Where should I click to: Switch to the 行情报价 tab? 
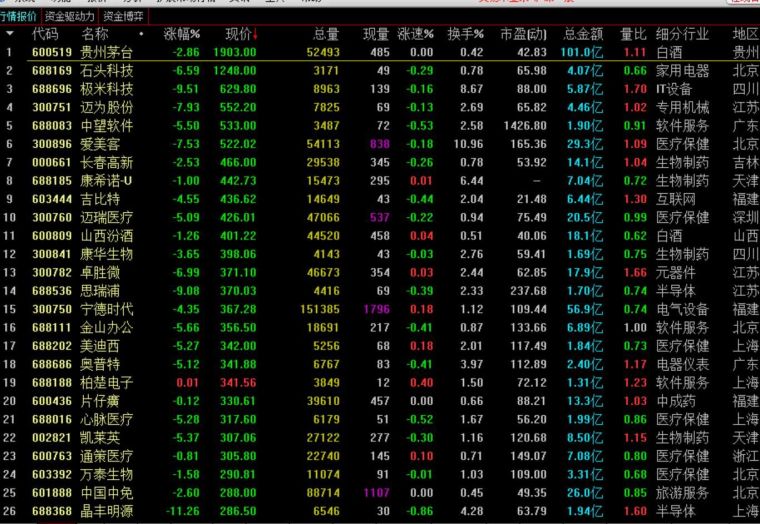click(19, 16)
